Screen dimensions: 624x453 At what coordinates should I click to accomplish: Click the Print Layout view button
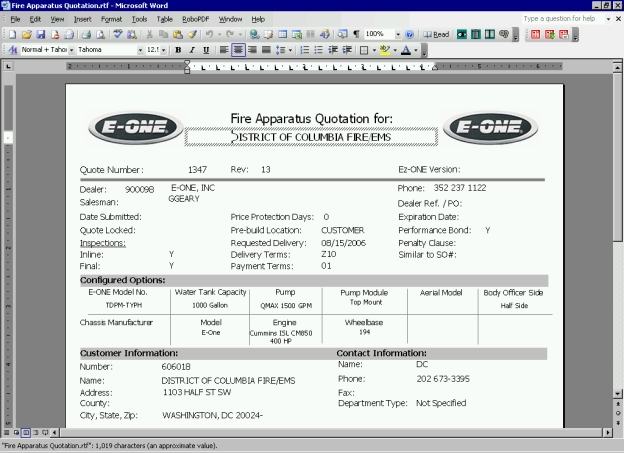(26, 432)
